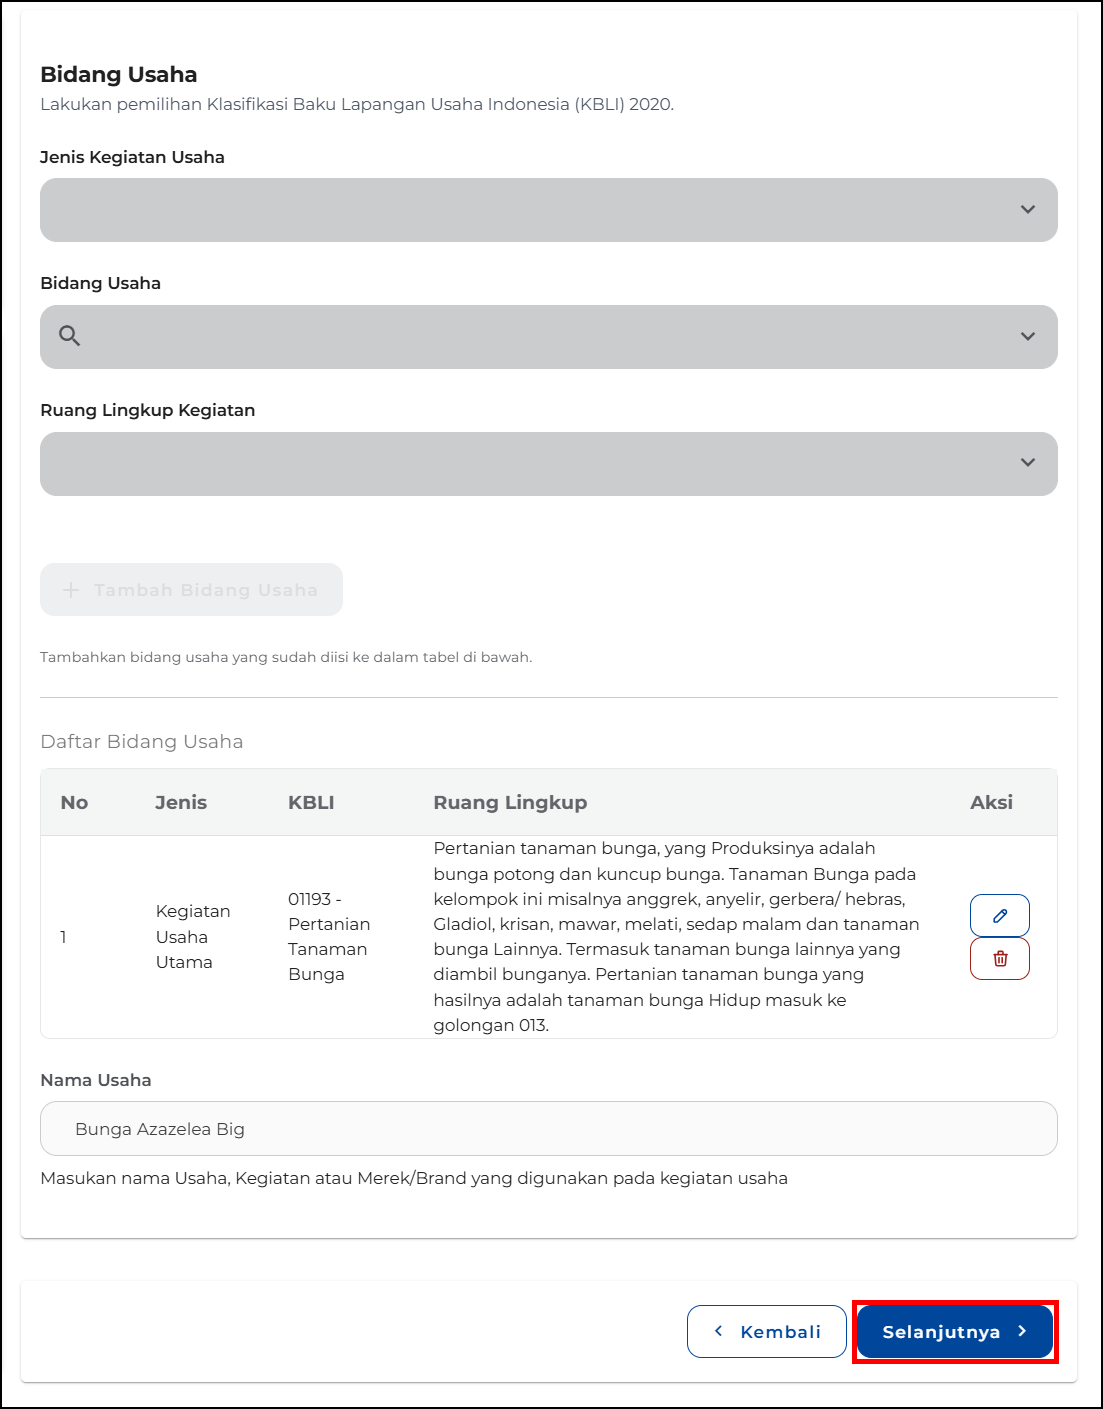Click the magnifier search icon in Bidang Usaha
Screen dimensions: 1103x1409
point(69,336)
